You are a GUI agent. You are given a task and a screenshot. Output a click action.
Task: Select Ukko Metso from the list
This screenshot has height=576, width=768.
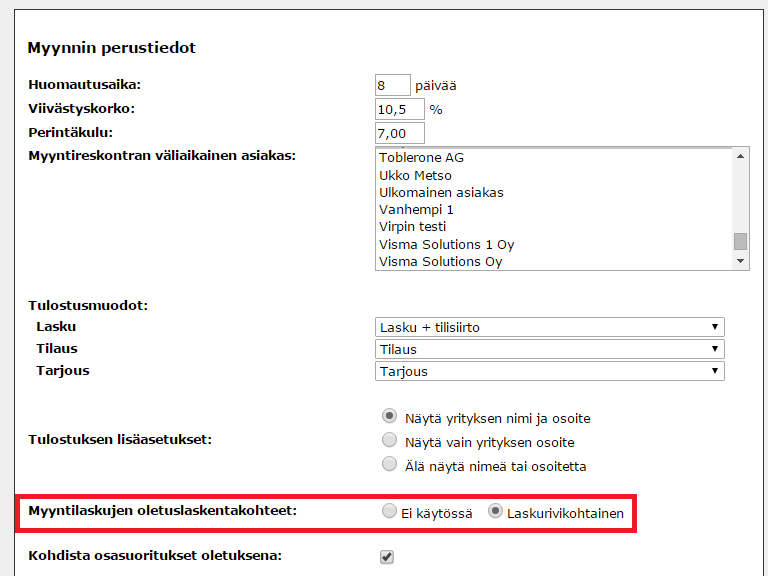pyautogui.click(x=415, y=175)
